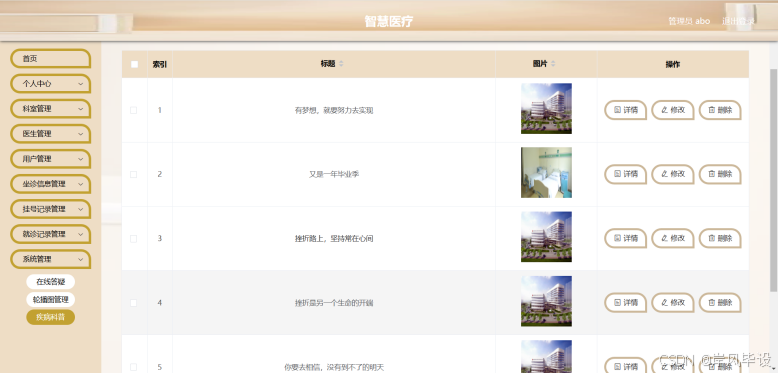Screen dimensions: 778x374
Task: Open 详情 for row 有梦想，就要努力去实现
Action: click(625, 110)
